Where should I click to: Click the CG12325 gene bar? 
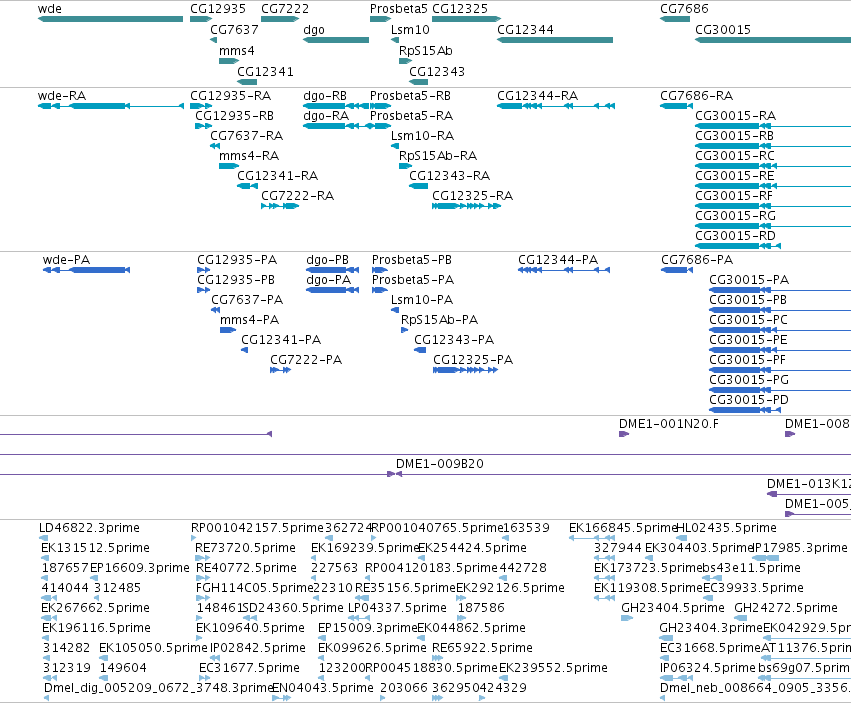coord(466,19)
